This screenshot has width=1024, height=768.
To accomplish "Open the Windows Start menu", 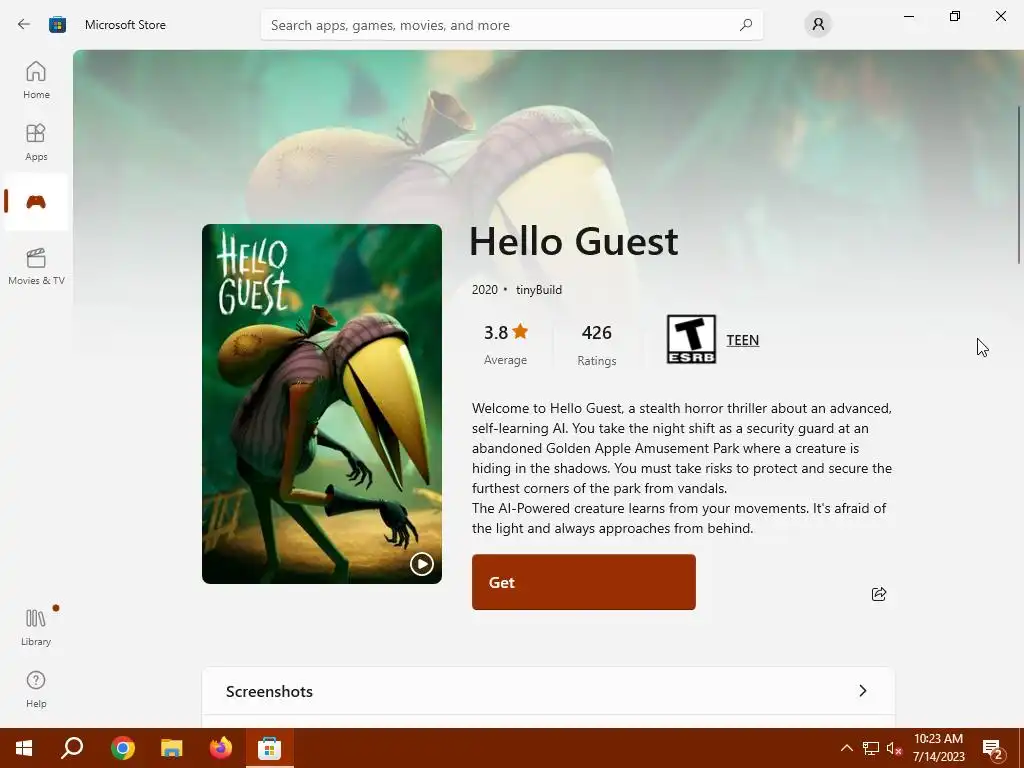I will pyautogui.click(x=24, y=748).
